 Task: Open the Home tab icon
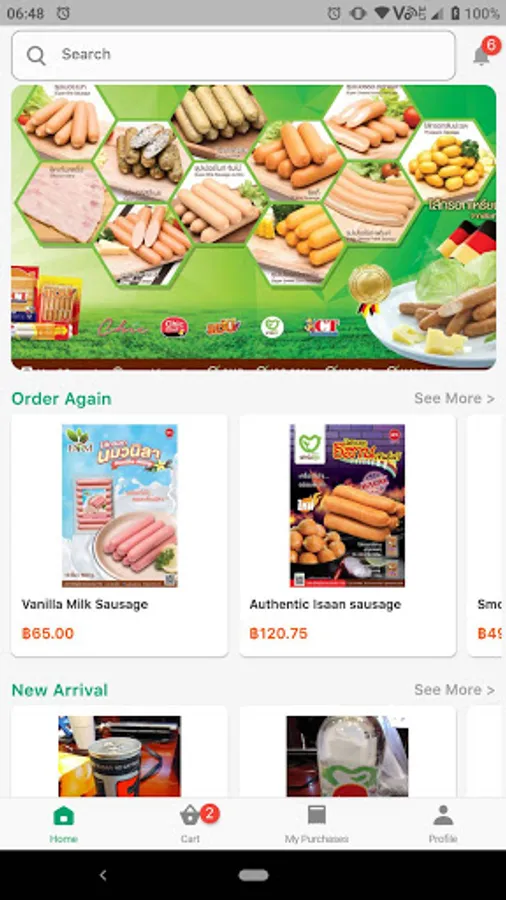[63, 815]
